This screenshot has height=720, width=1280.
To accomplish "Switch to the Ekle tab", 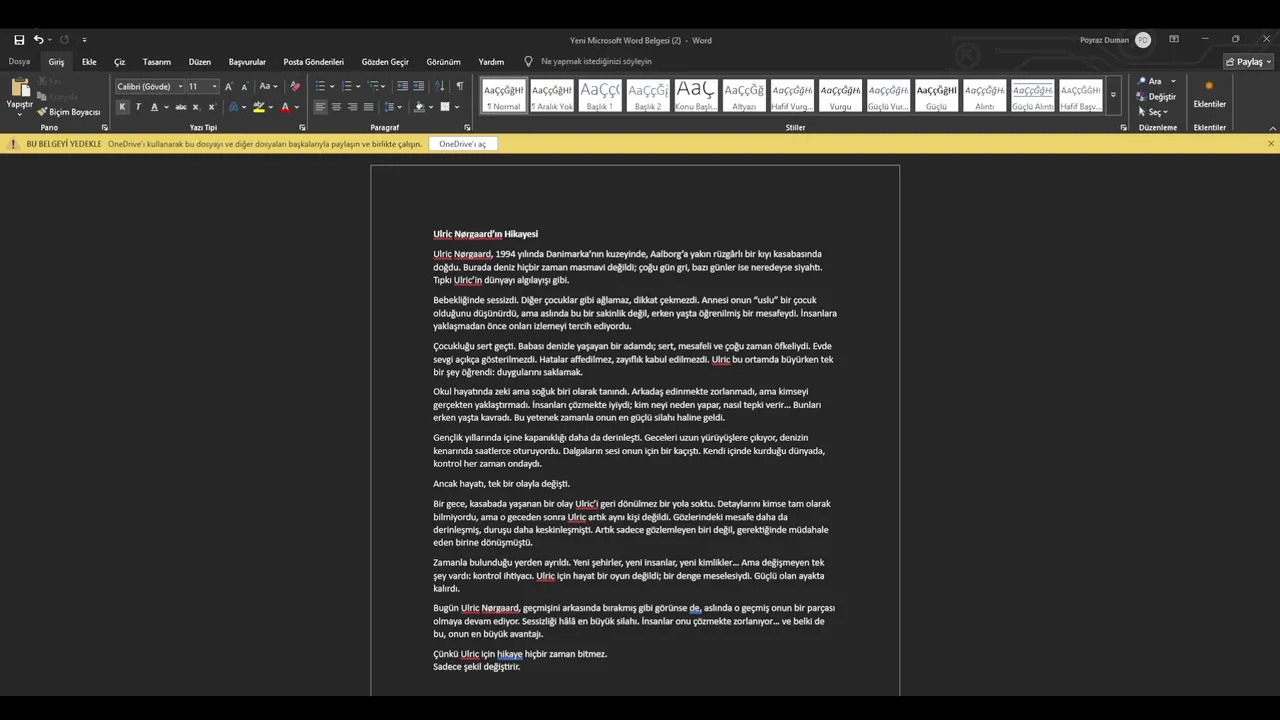I will 89,62.
